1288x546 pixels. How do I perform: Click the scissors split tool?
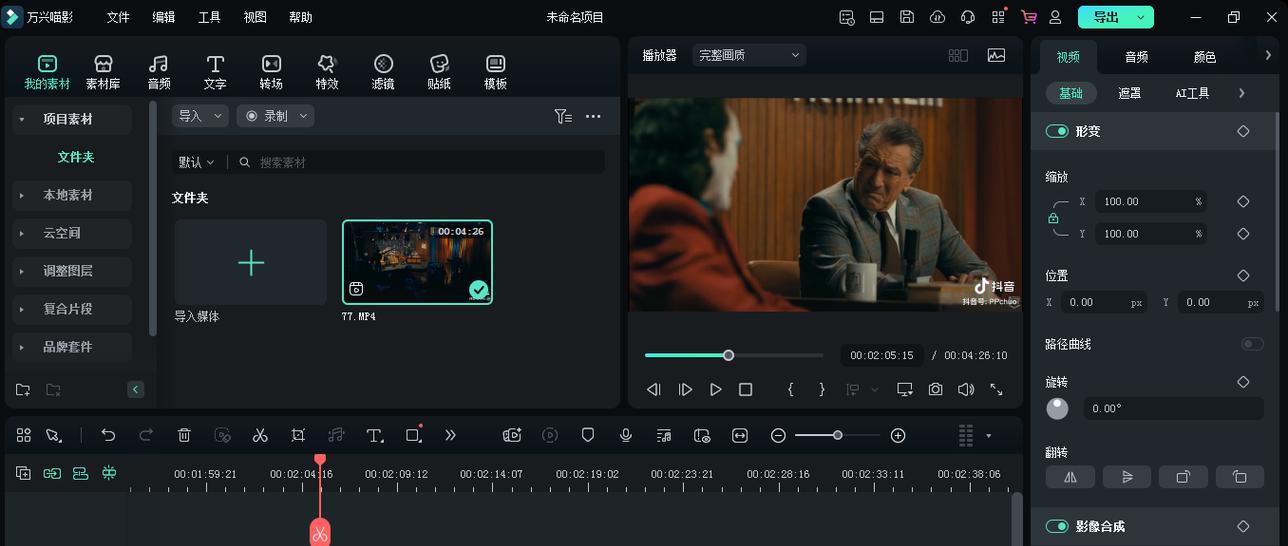point(260,435)
